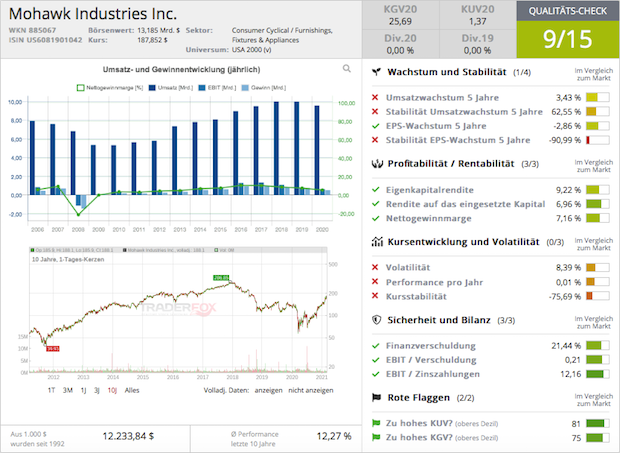Click the Kursstabilität value -75,69 %

pyautogui.click(x=565, y=296)
